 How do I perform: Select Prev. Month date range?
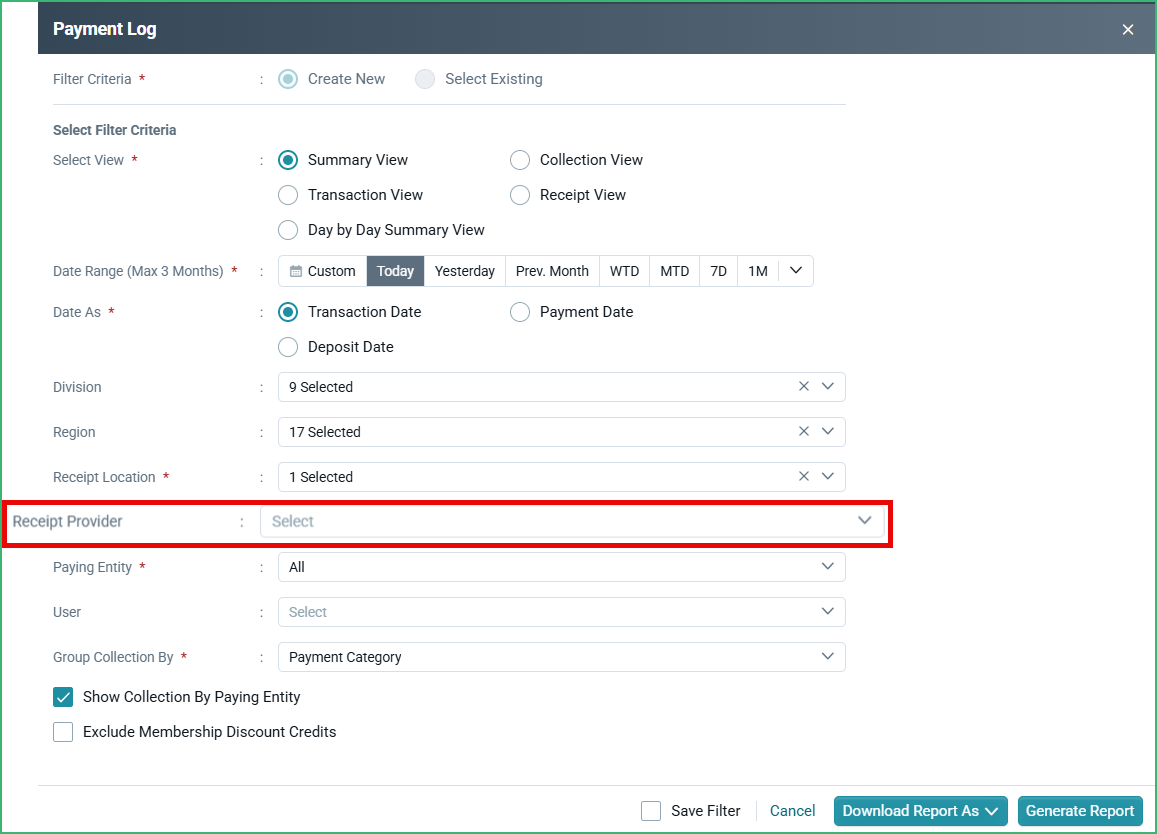(552, 271)
